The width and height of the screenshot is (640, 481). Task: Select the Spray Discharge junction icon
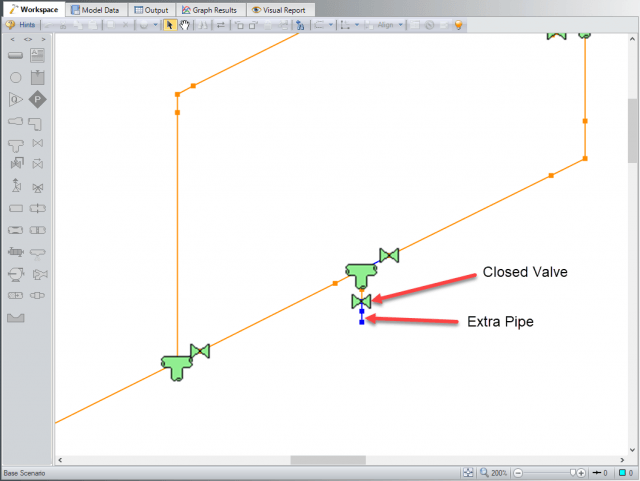pyautogui.click(x=38, y=254)
